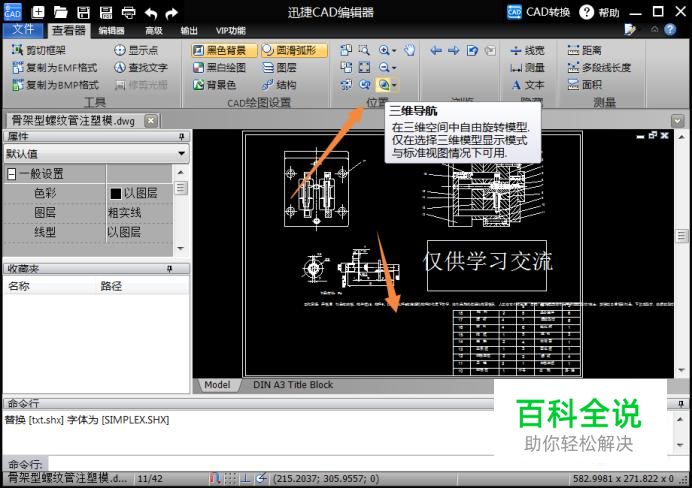Switch to the 输出 output tab
This screenshot has width=692, height=488.
[x=189, y=30]
